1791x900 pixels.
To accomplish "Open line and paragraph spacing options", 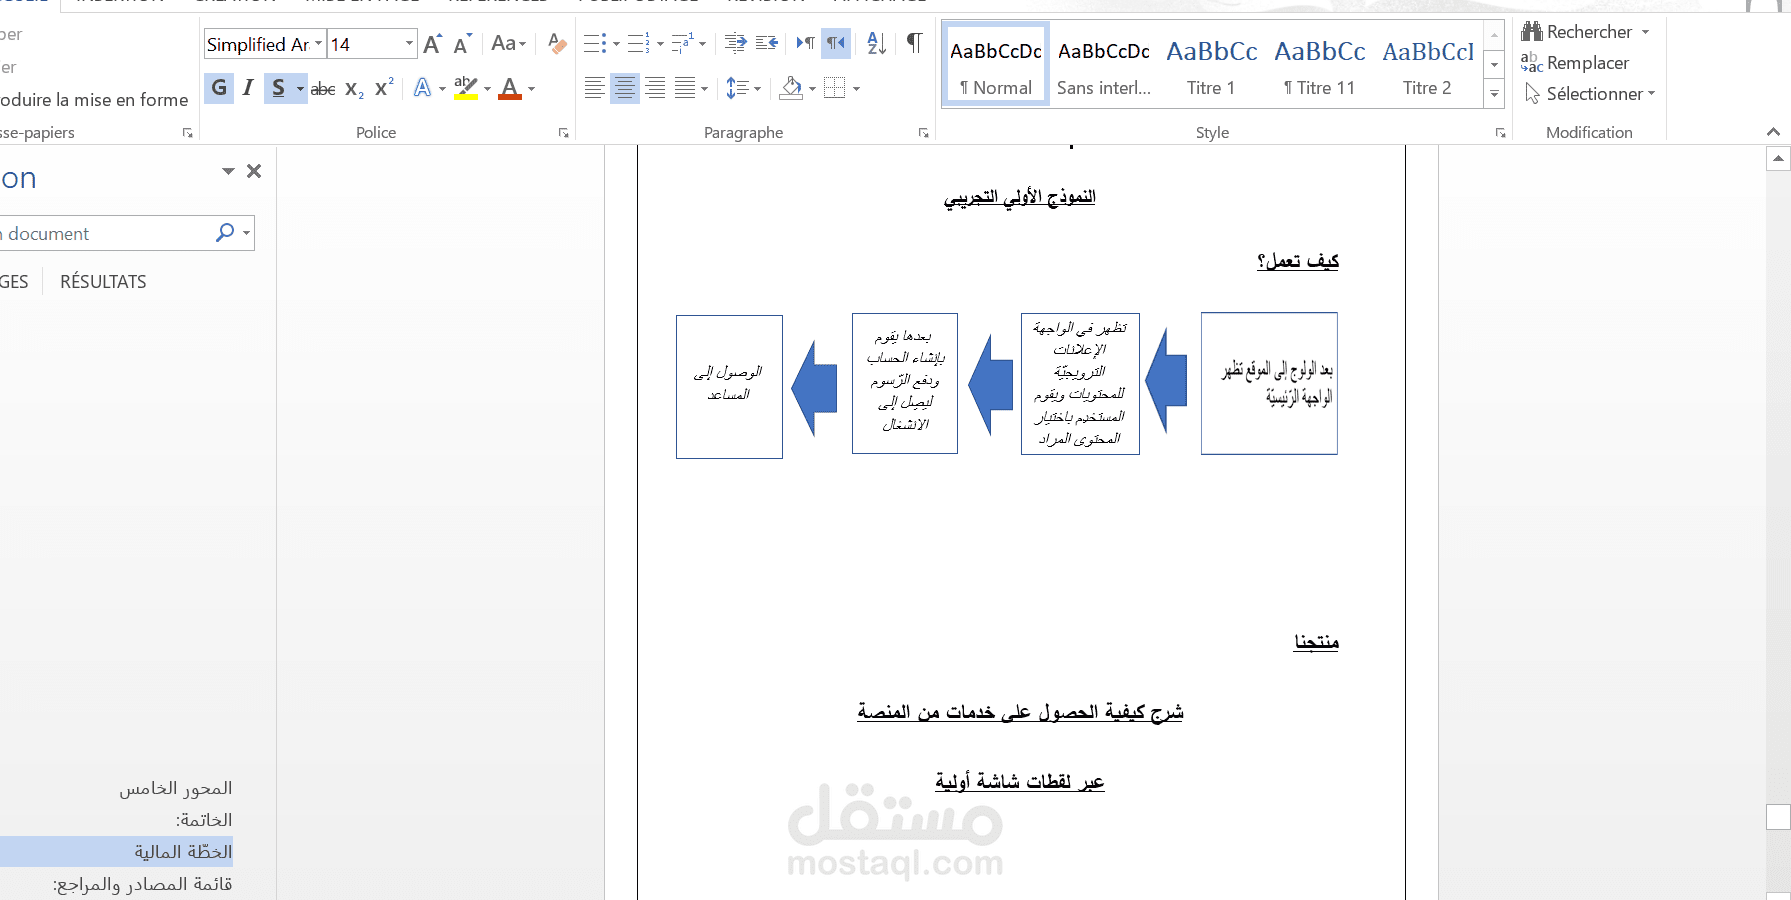I will click(x=737, y=88).
